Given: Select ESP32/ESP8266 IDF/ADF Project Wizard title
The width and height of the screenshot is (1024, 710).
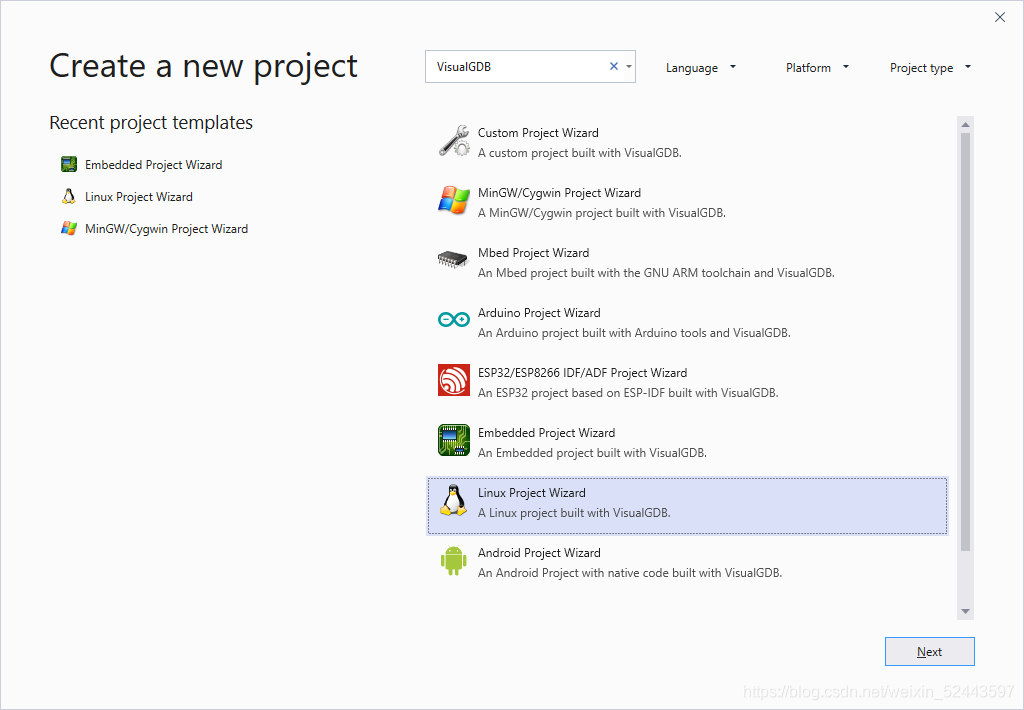Looking at the screenshot, I should (x=583, y=373).
